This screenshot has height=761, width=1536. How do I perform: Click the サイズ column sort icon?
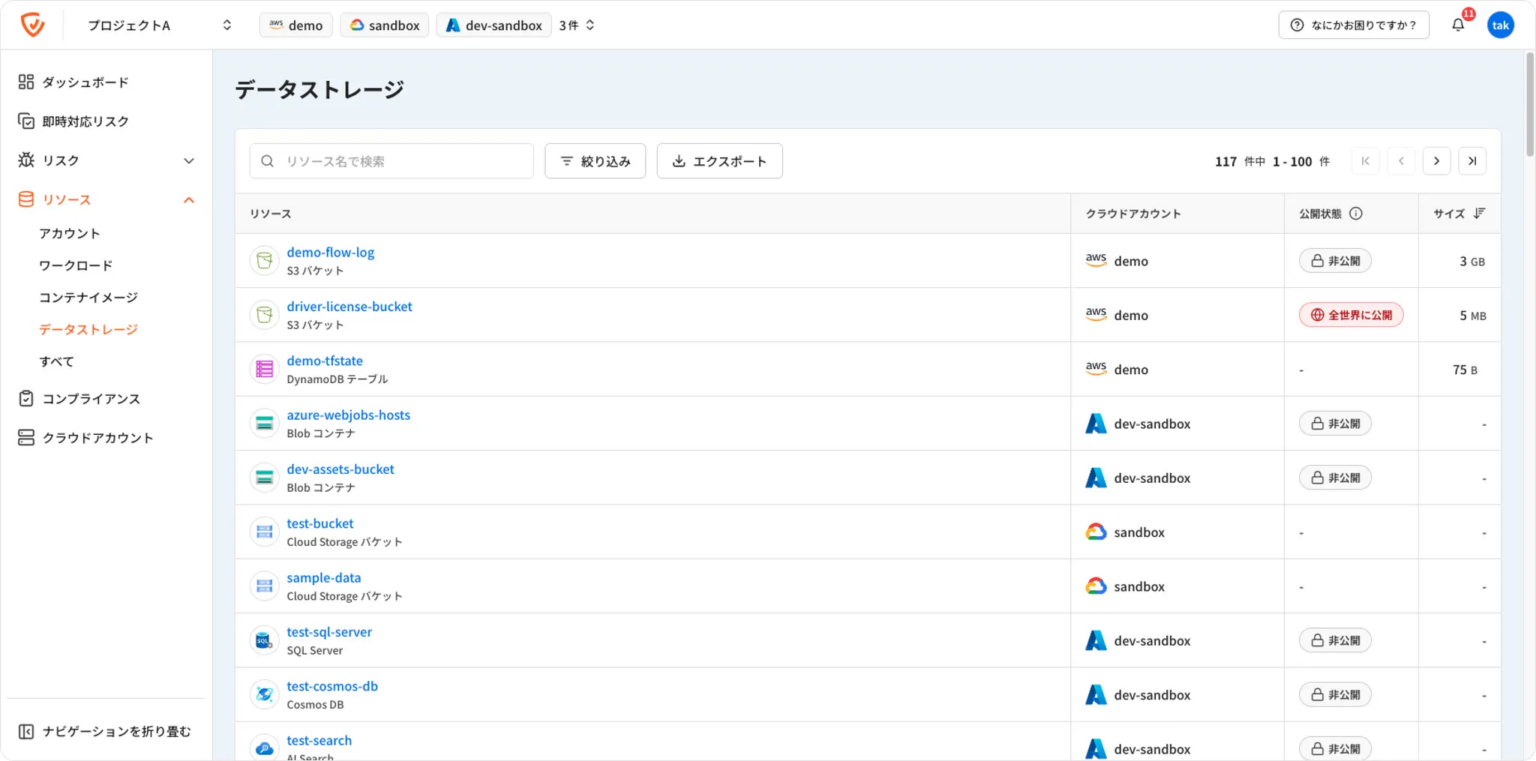[1480, 213]
